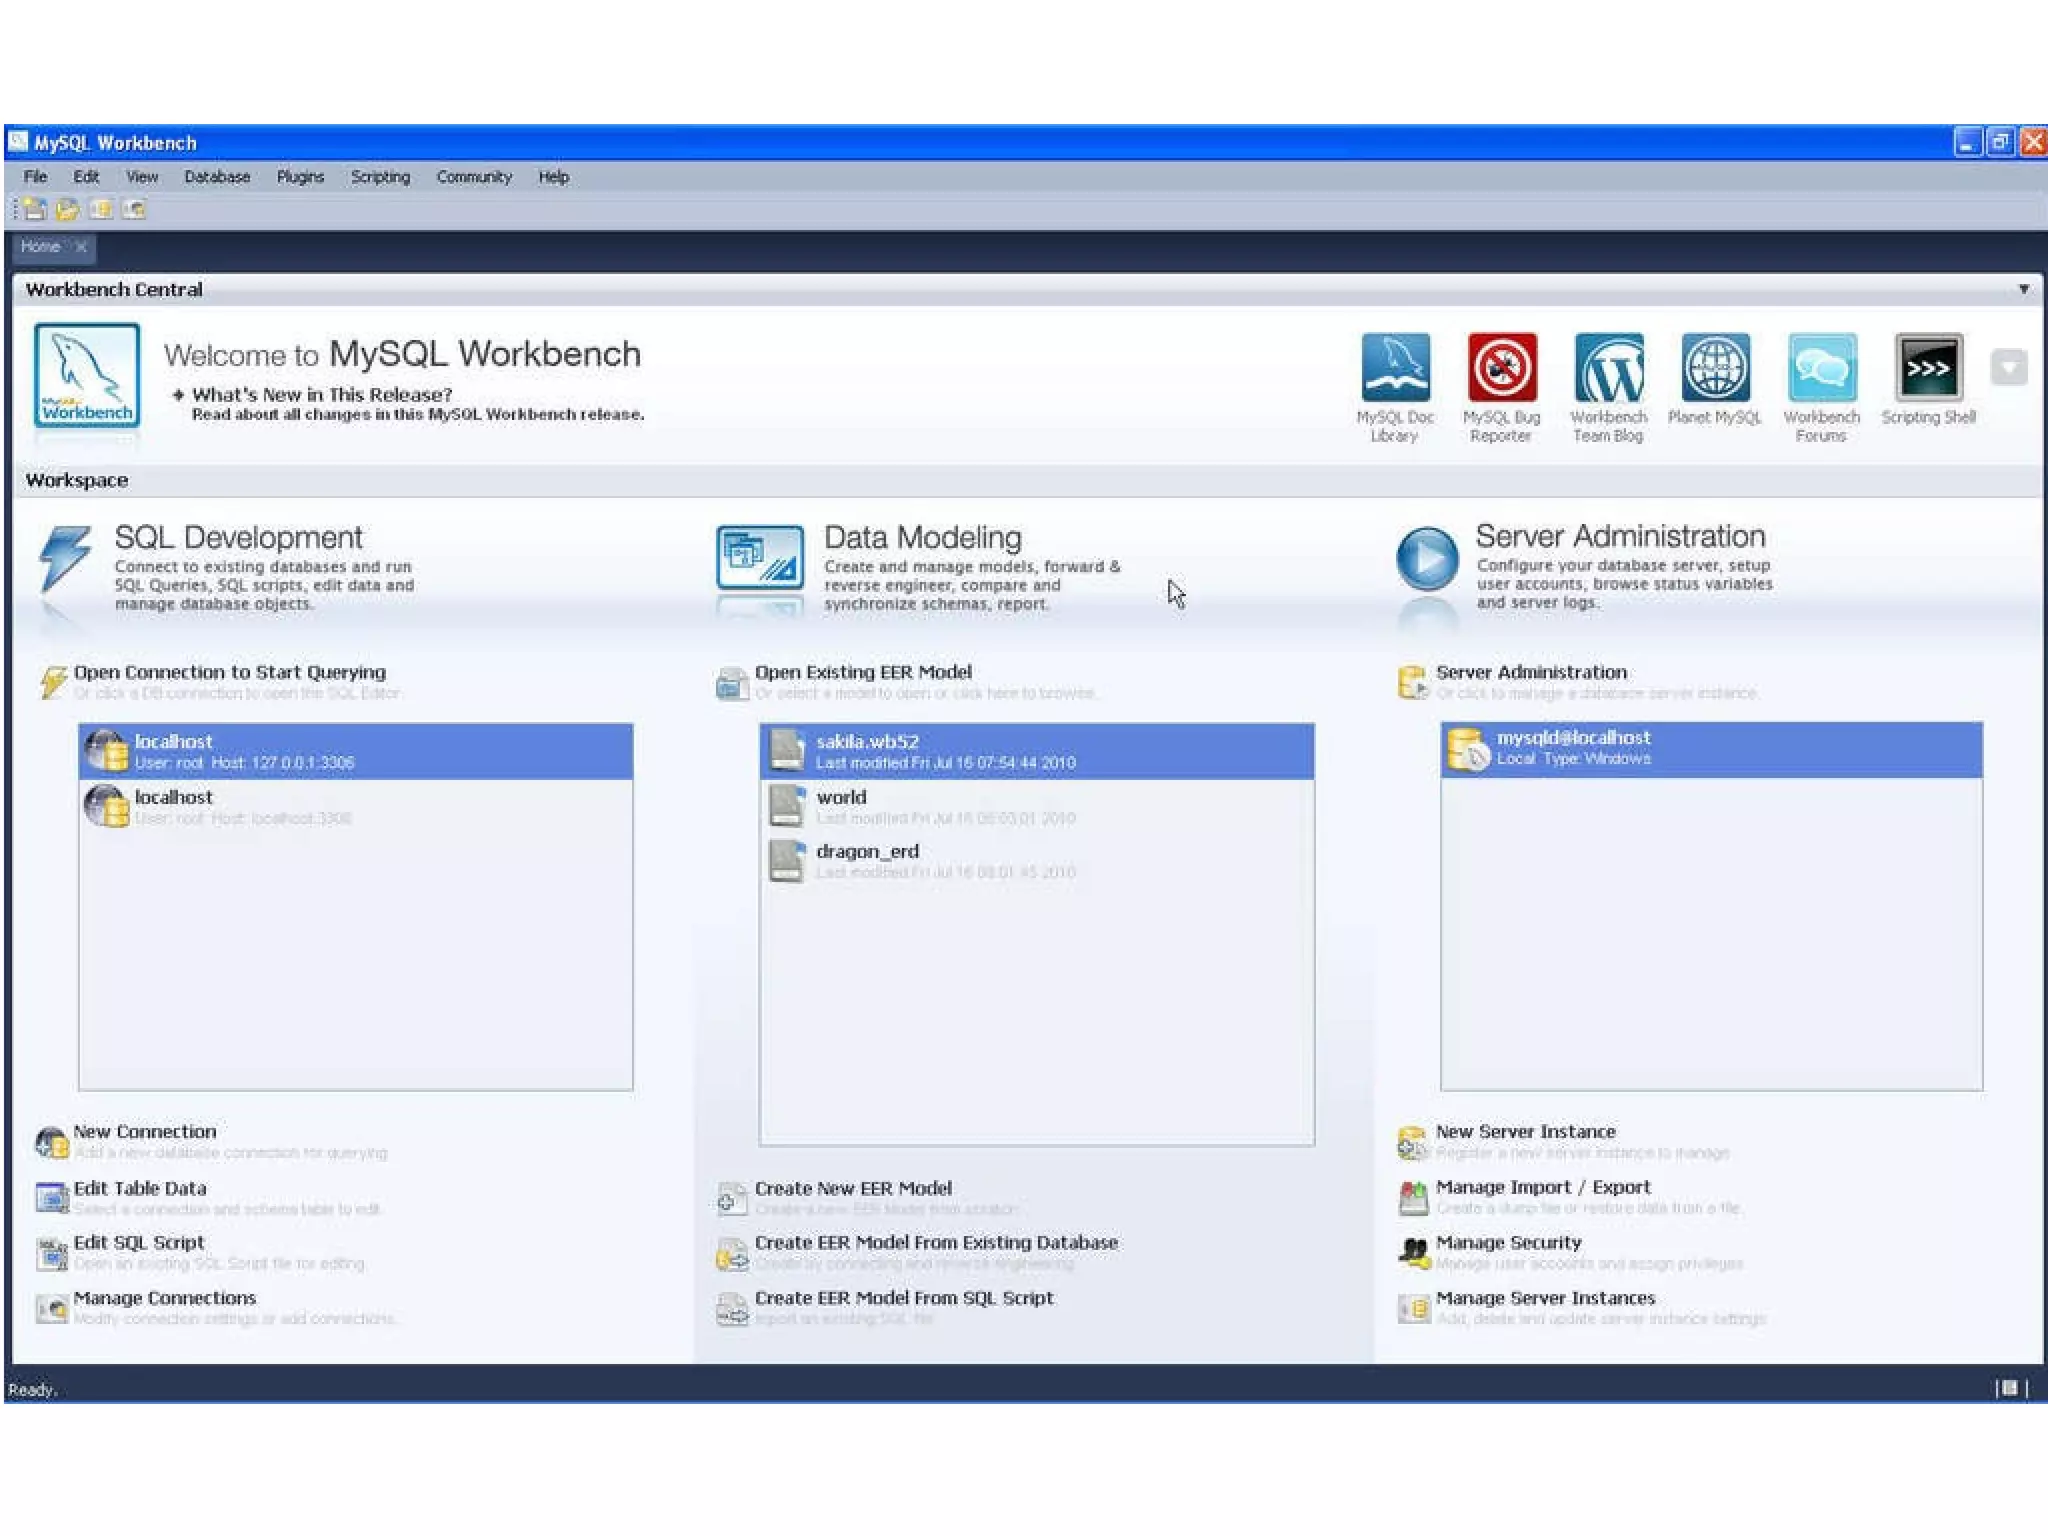The height and width of the screenshot is (1536, 2048).
Task: Click the New Connection link
Action: pyautogui.click(x=145, y=1132)
